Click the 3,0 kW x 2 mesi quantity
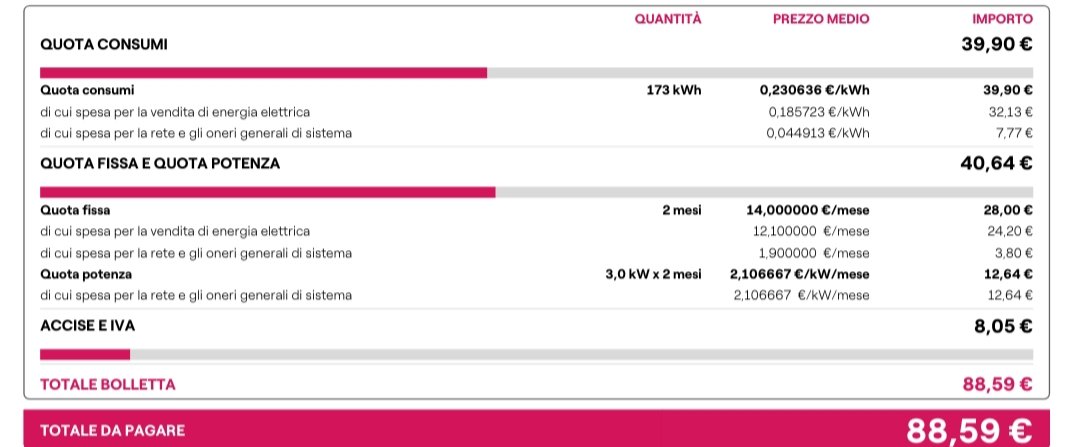Screen dimensions: 1080x447 pos(653,274)
